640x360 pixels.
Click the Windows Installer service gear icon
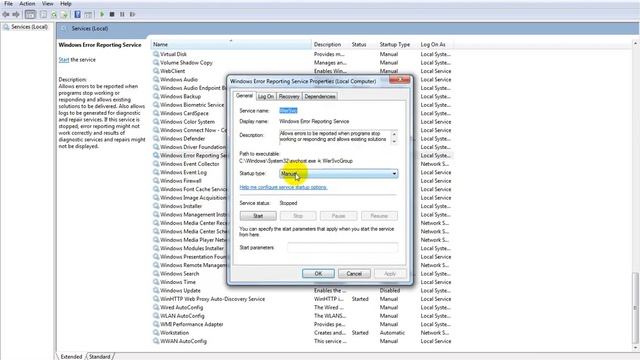tap(156, 206)
